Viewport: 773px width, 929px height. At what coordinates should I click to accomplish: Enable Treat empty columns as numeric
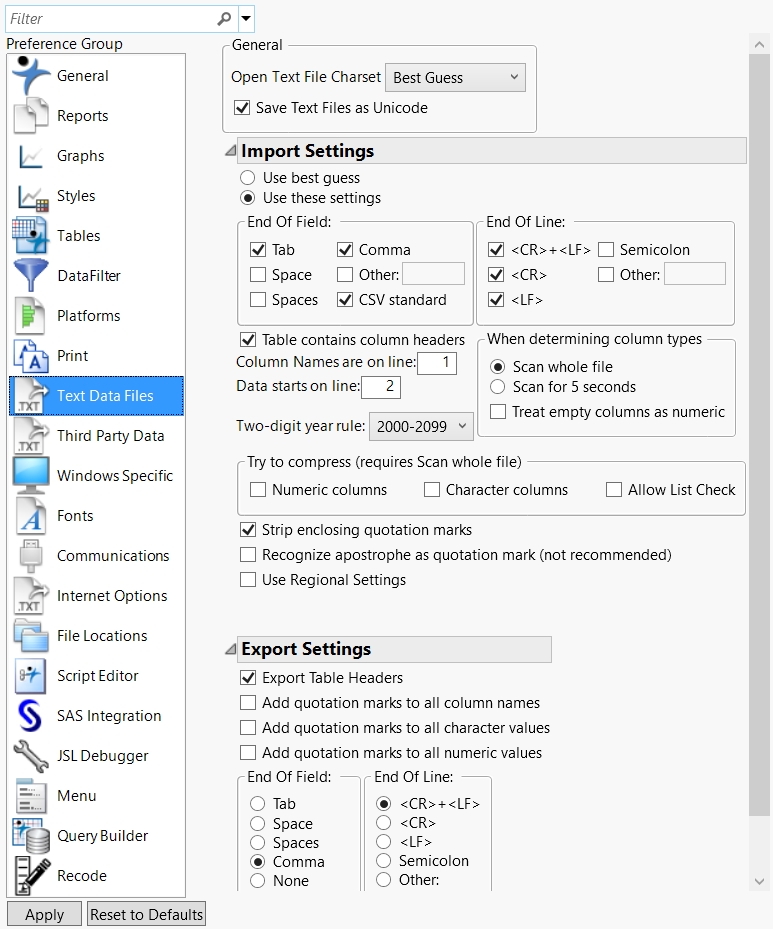tap(498, 412)
